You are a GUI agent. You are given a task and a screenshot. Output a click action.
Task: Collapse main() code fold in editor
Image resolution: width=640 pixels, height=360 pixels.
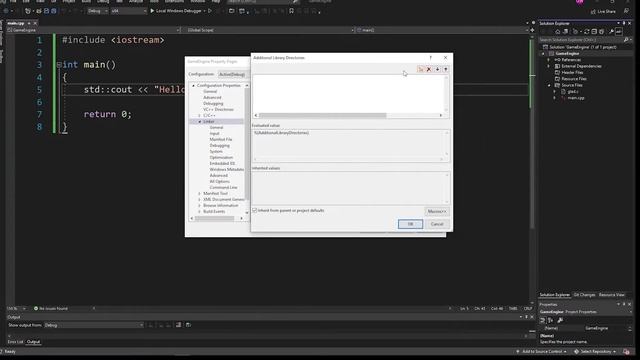pyautogui.click(x=59, y=64)
